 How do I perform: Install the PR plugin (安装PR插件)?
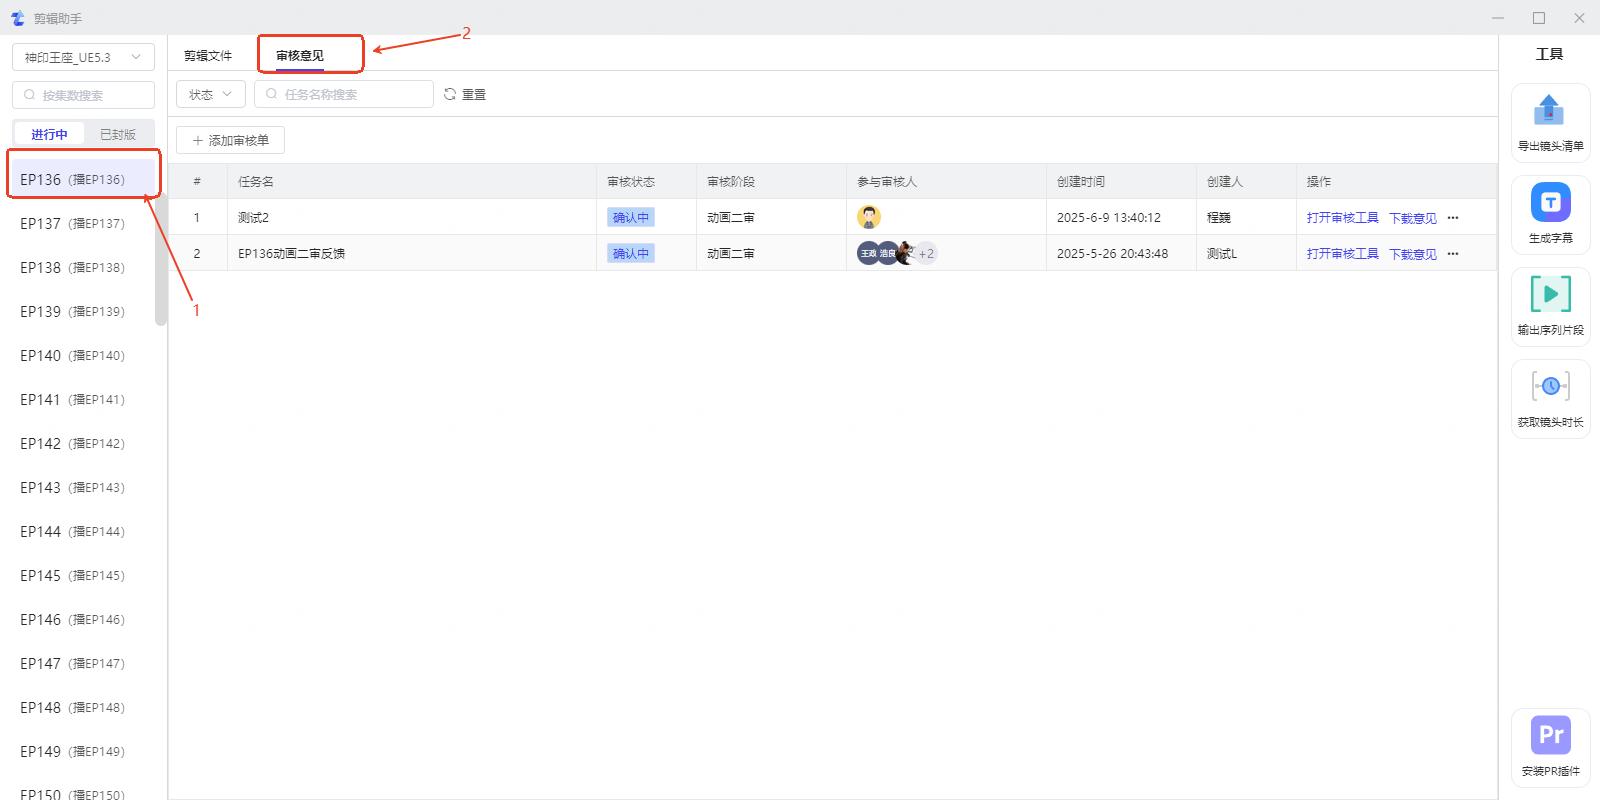[x=1550, y=736]
